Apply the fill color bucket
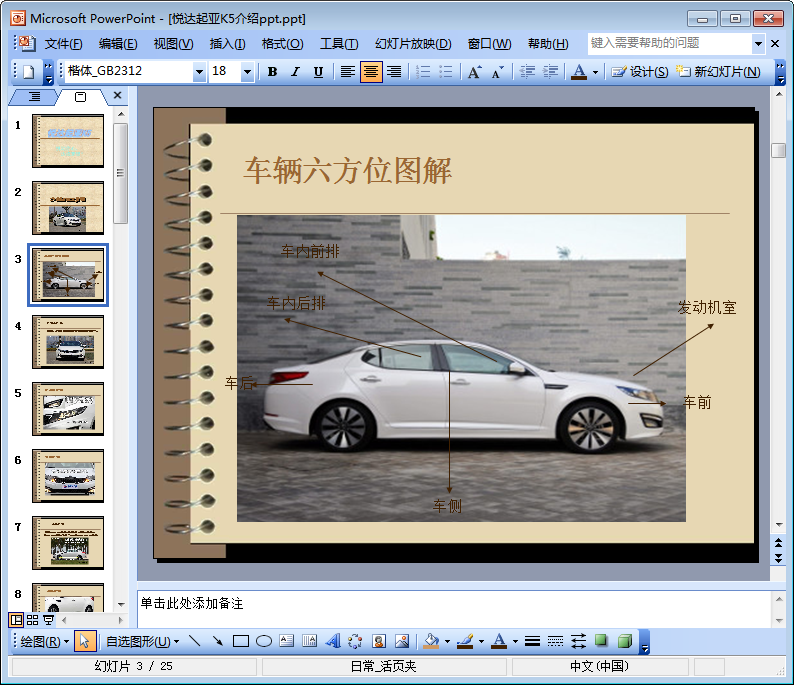Viewport: 794px width, 685px height. click(x=431, y=641)
